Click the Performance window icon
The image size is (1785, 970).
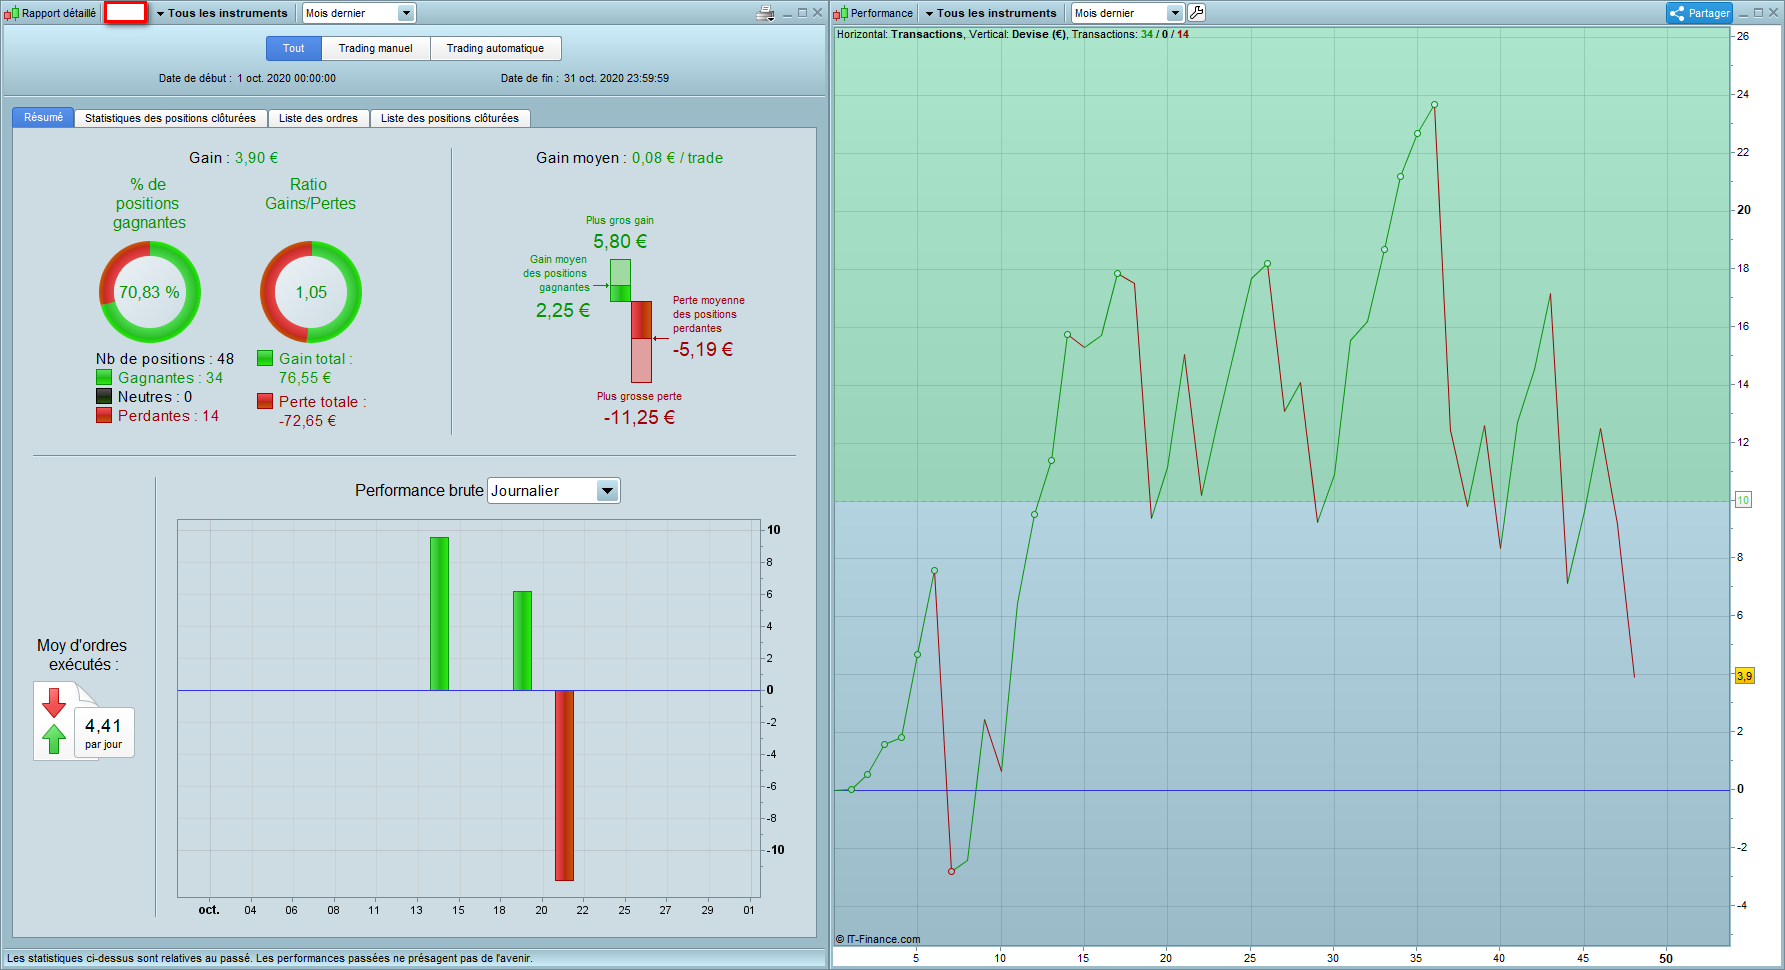(841, 13)
